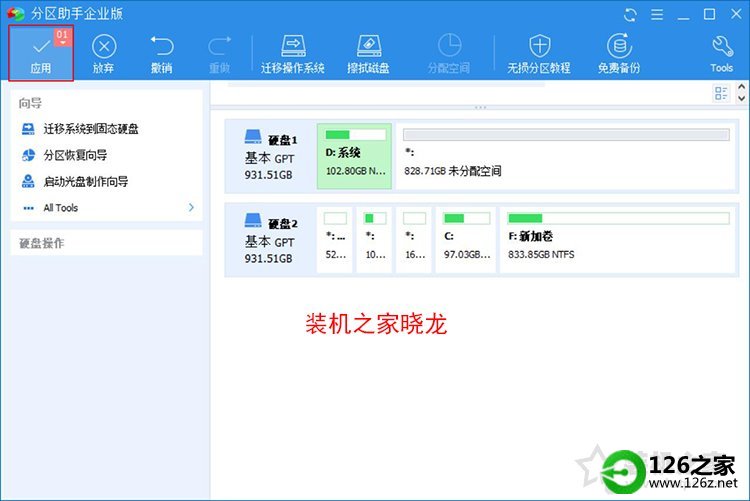The image size is (750, 501).
Task: Select the 828.71GB unallocated space block
Action: [x=566, y=156]
